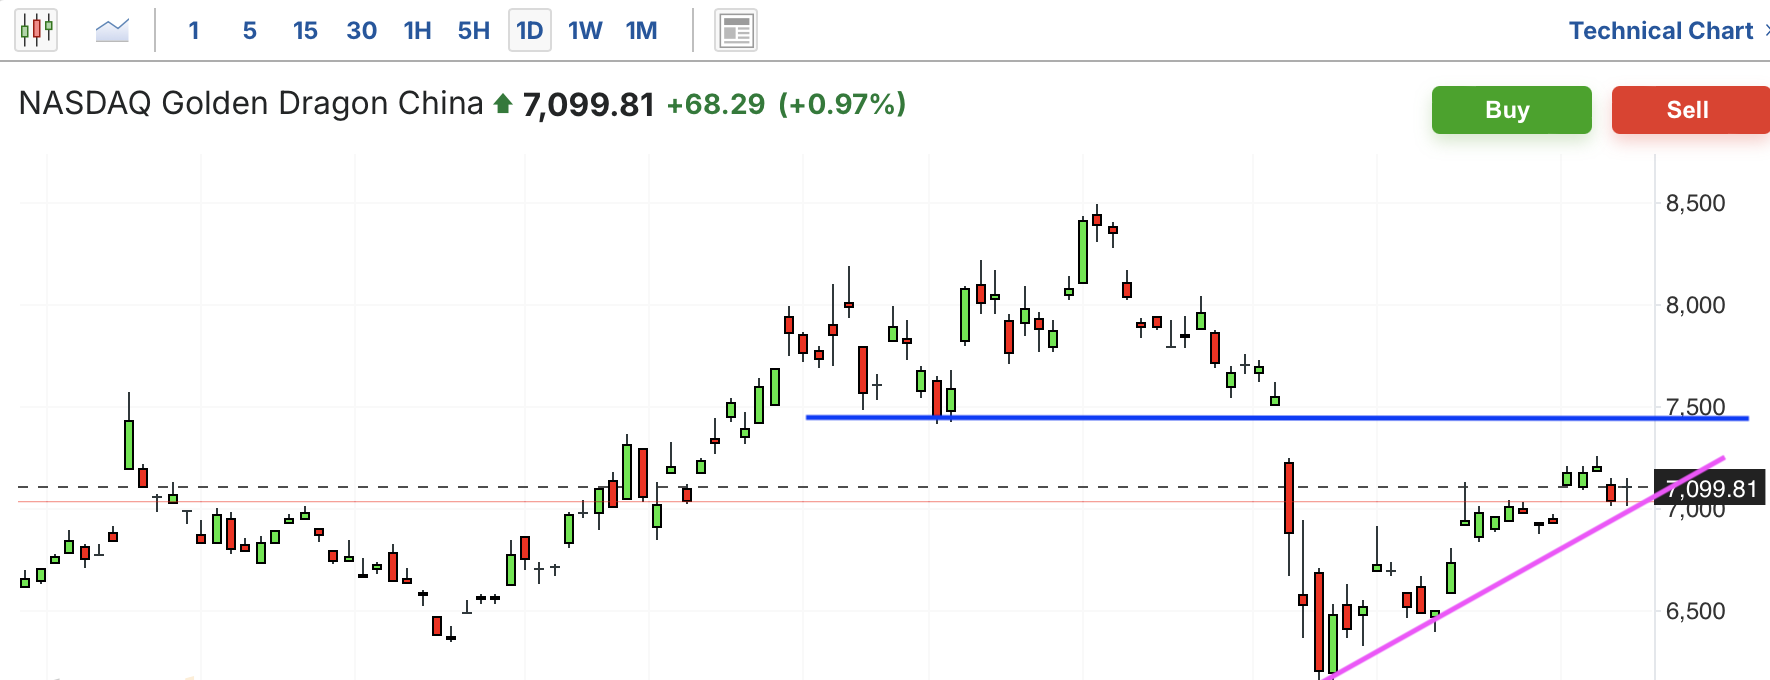The height and width of the screenshot is (680, 1770).
Task: Select the 30 minute timeframe
Action: 361,31
